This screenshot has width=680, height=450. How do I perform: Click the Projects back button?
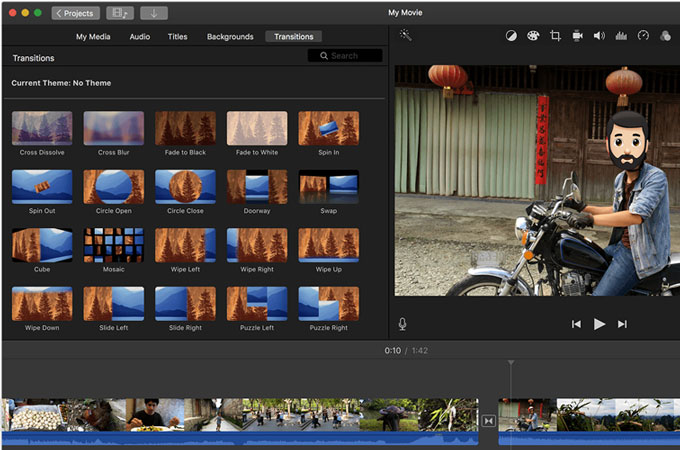click(x=76, y=13)
